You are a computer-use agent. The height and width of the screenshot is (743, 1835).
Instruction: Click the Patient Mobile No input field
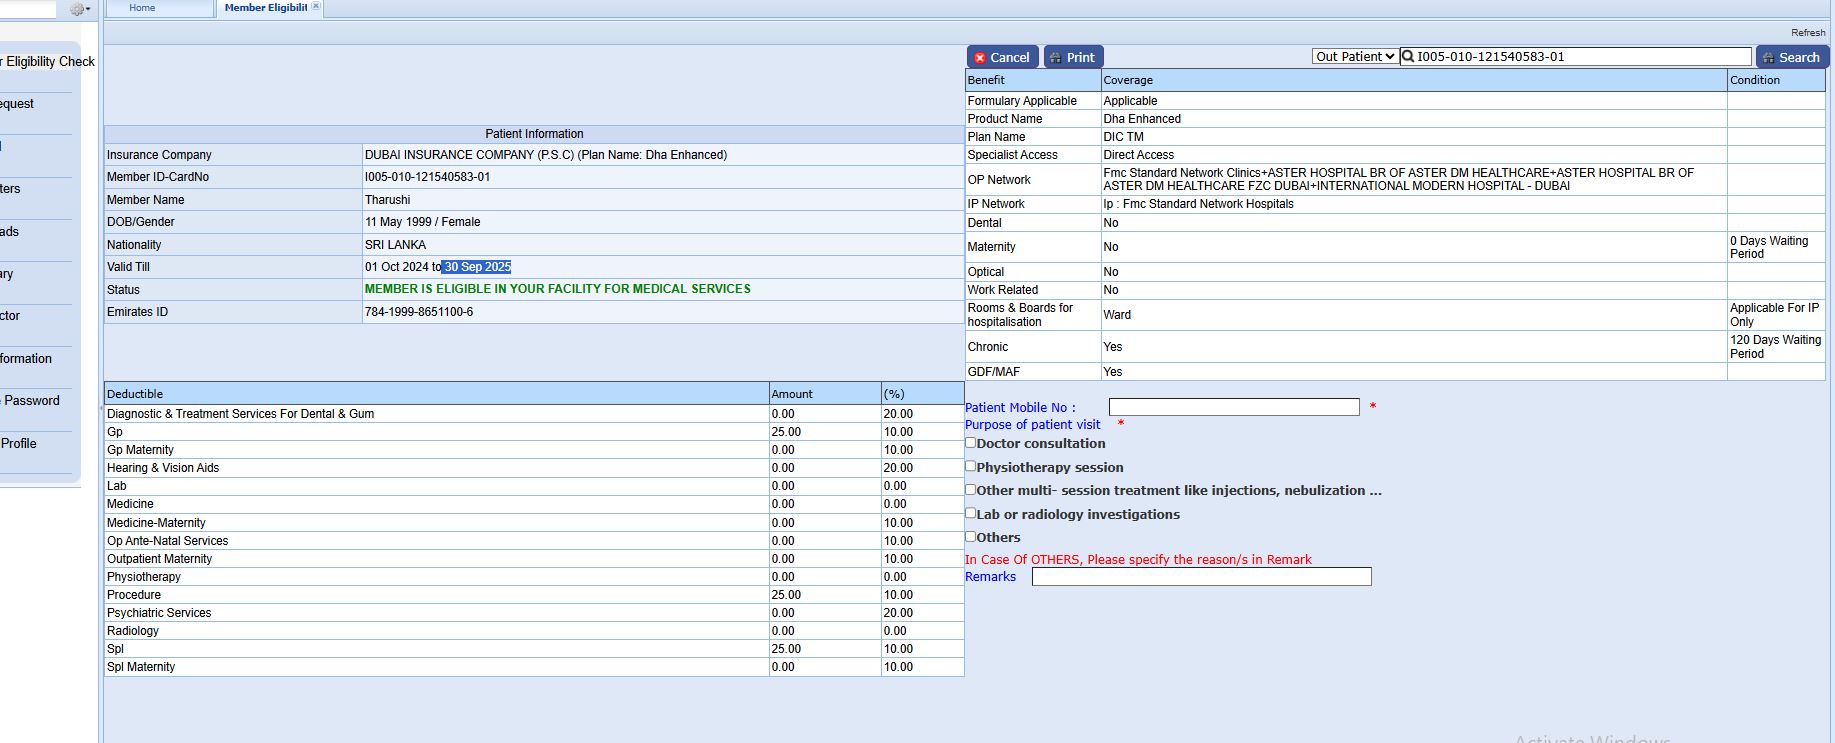point(1233,407)
